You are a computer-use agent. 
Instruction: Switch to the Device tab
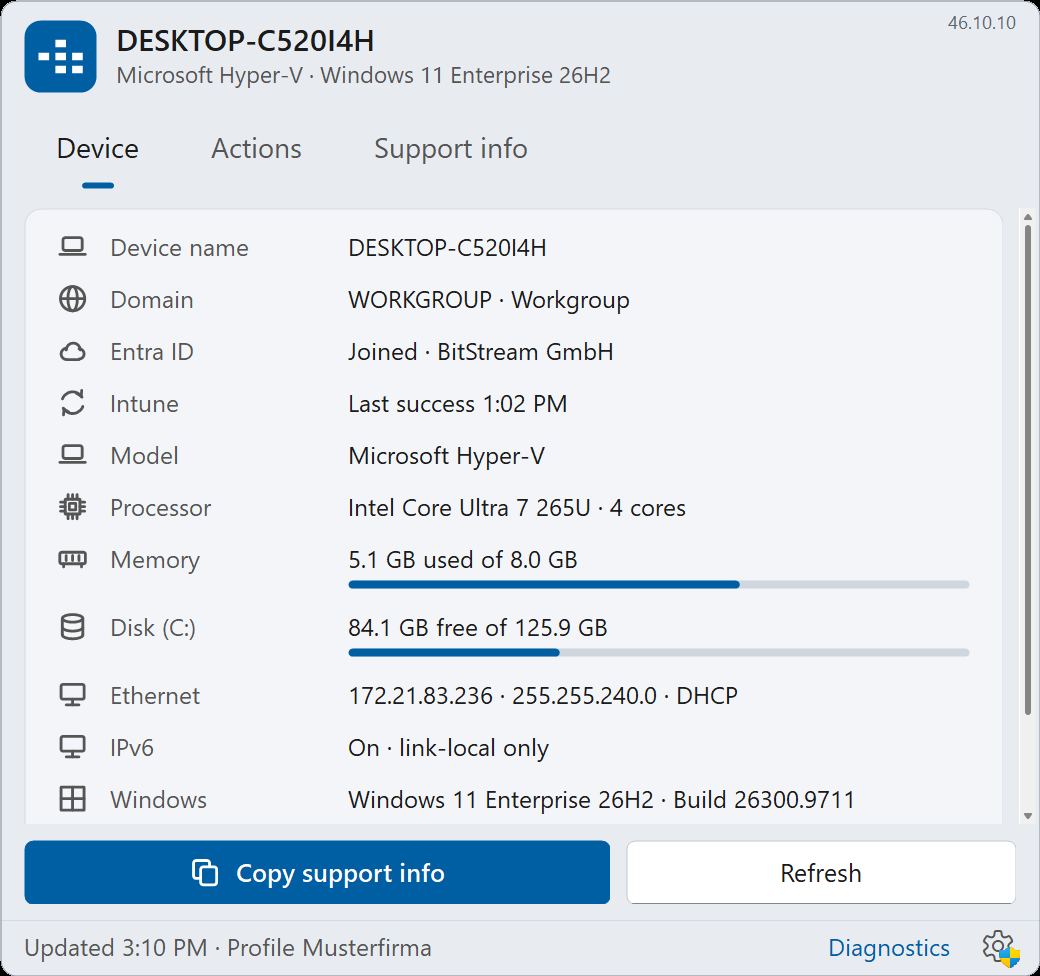(x=98, y=149)
